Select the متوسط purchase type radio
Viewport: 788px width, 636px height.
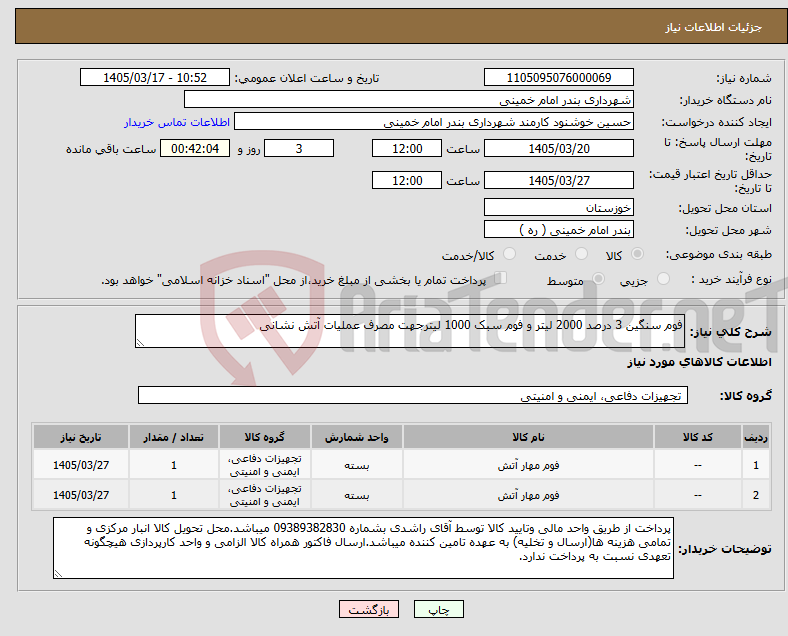[598, 278]
